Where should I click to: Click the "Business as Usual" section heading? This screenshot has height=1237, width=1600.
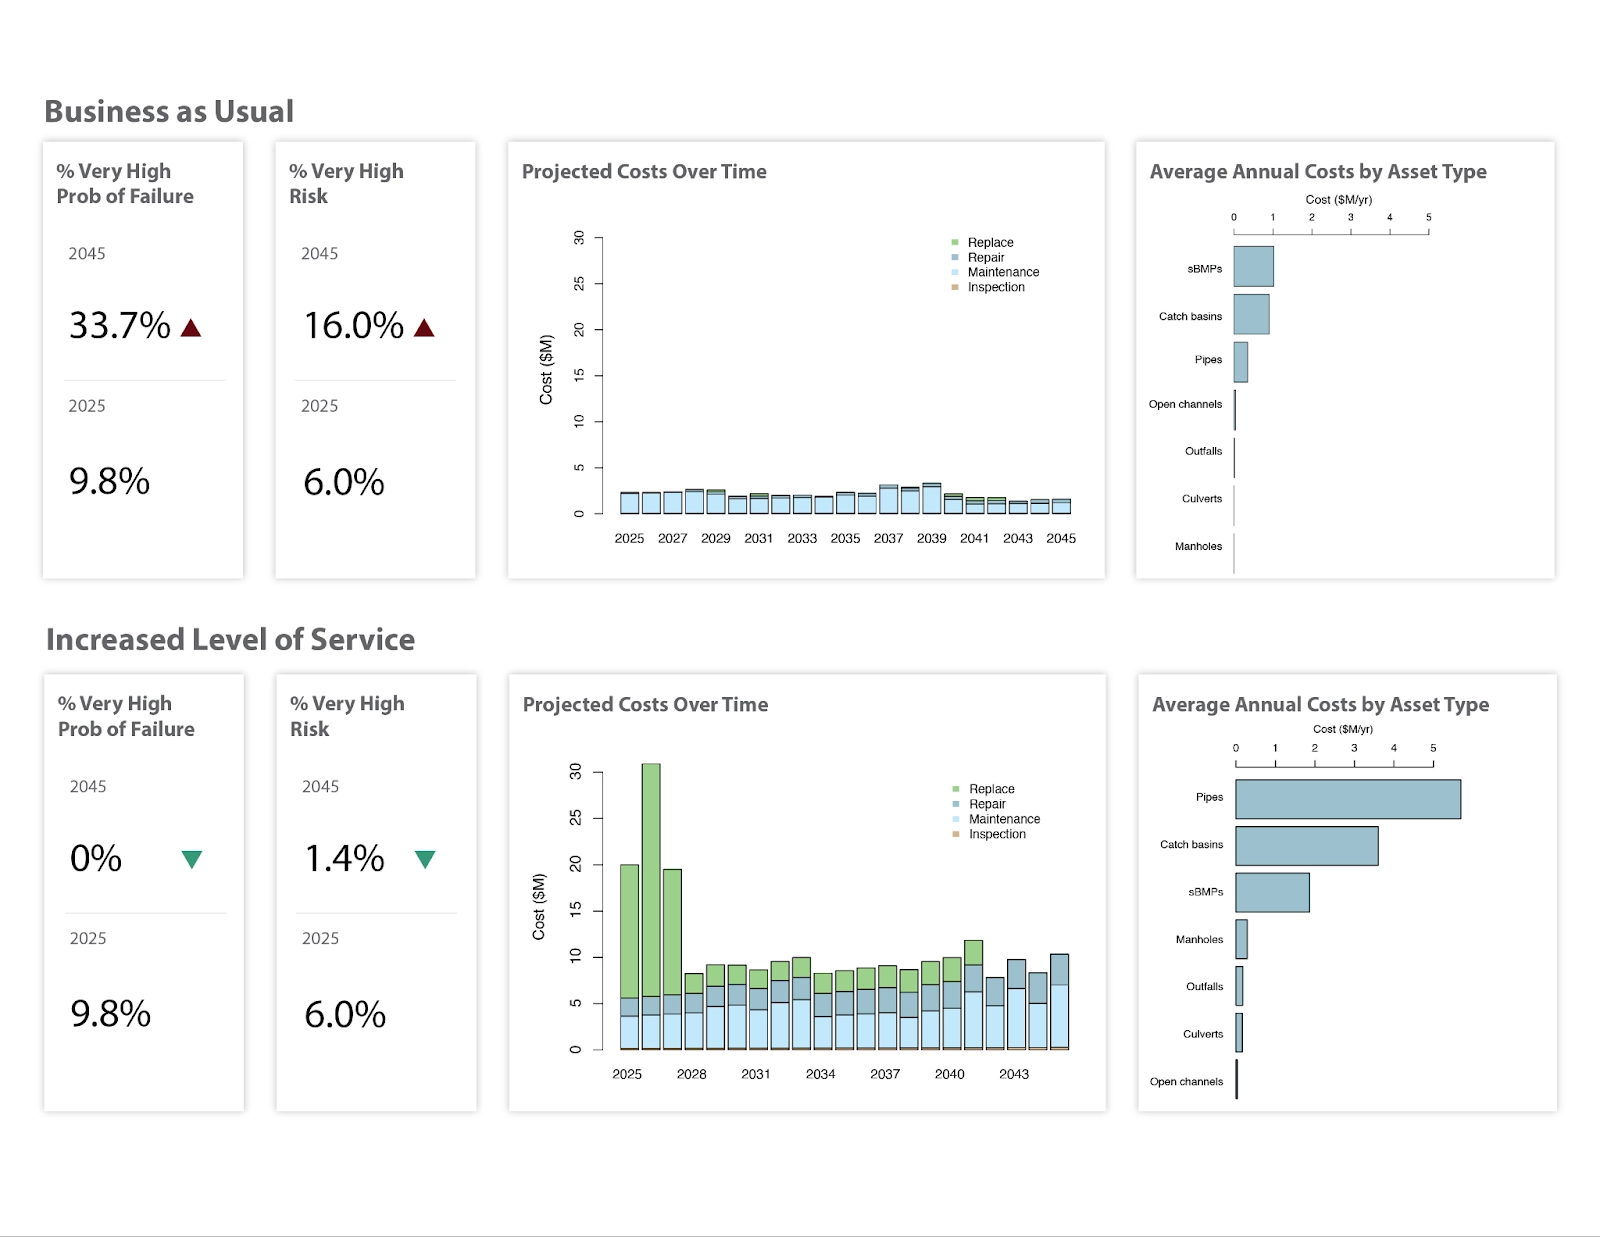[169, 111]
